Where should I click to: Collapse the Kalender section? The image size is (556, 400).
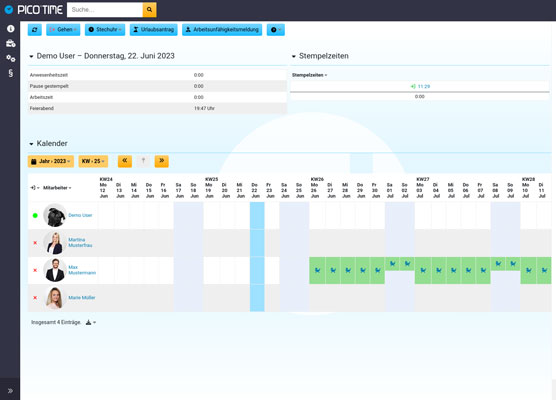click(31, 144)
